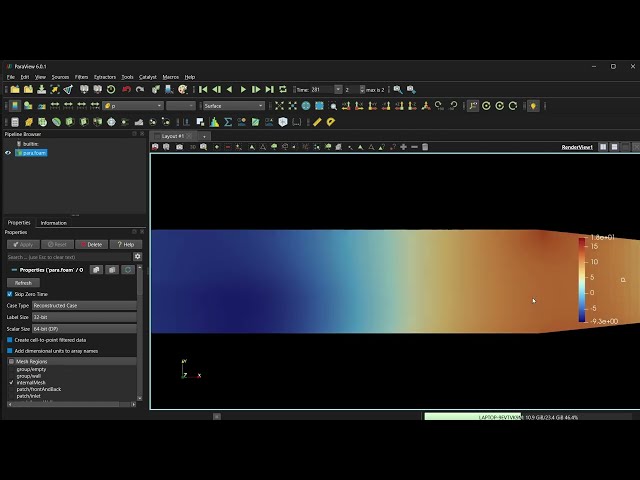
Task: Click the Refresh button
Action: 23,282
